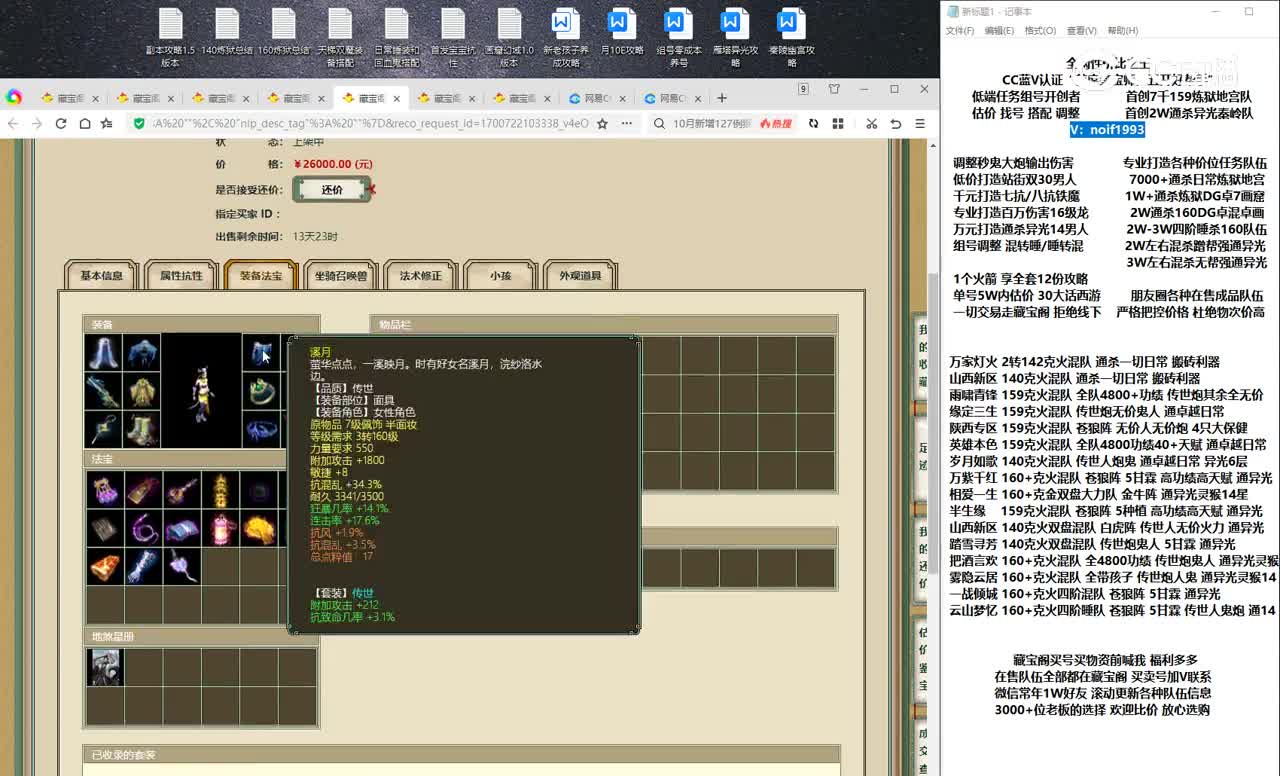The image size is (1280, 776).
Task: Open Notepad 编辑(E) menu
Action: click(999, 31)
